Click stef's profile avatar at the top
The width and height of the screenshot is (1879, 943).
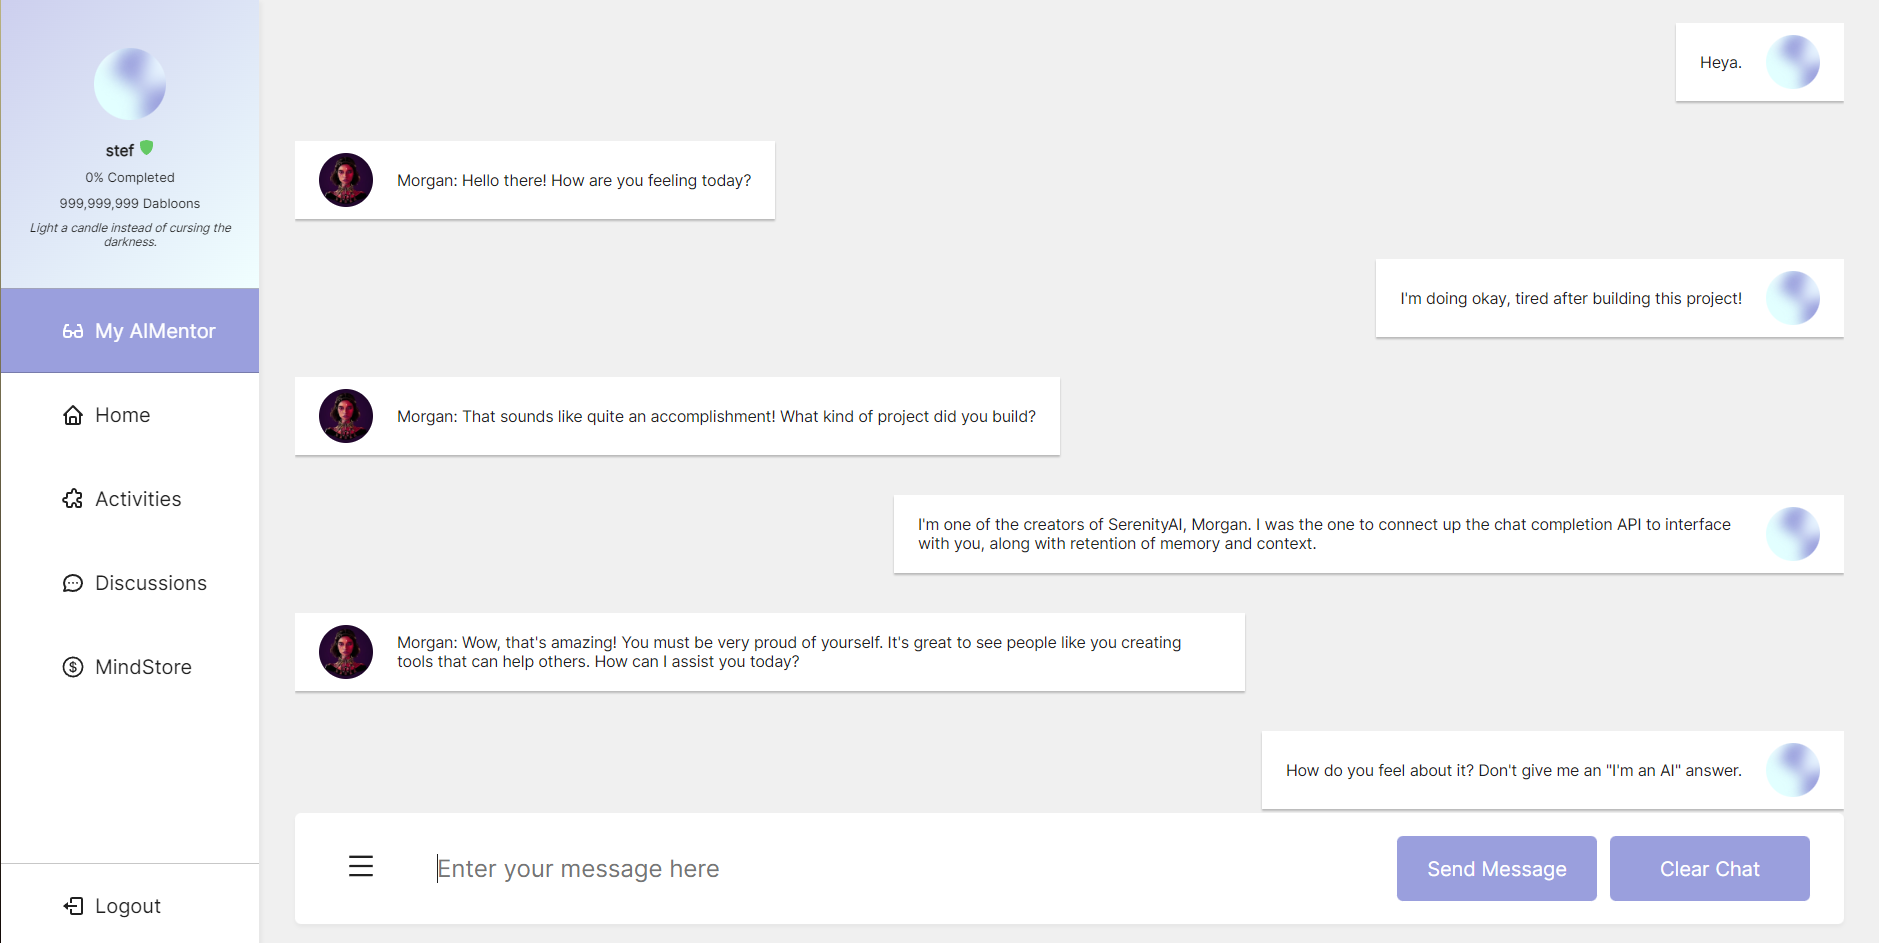pyautogui.click(x=130, y=83)
